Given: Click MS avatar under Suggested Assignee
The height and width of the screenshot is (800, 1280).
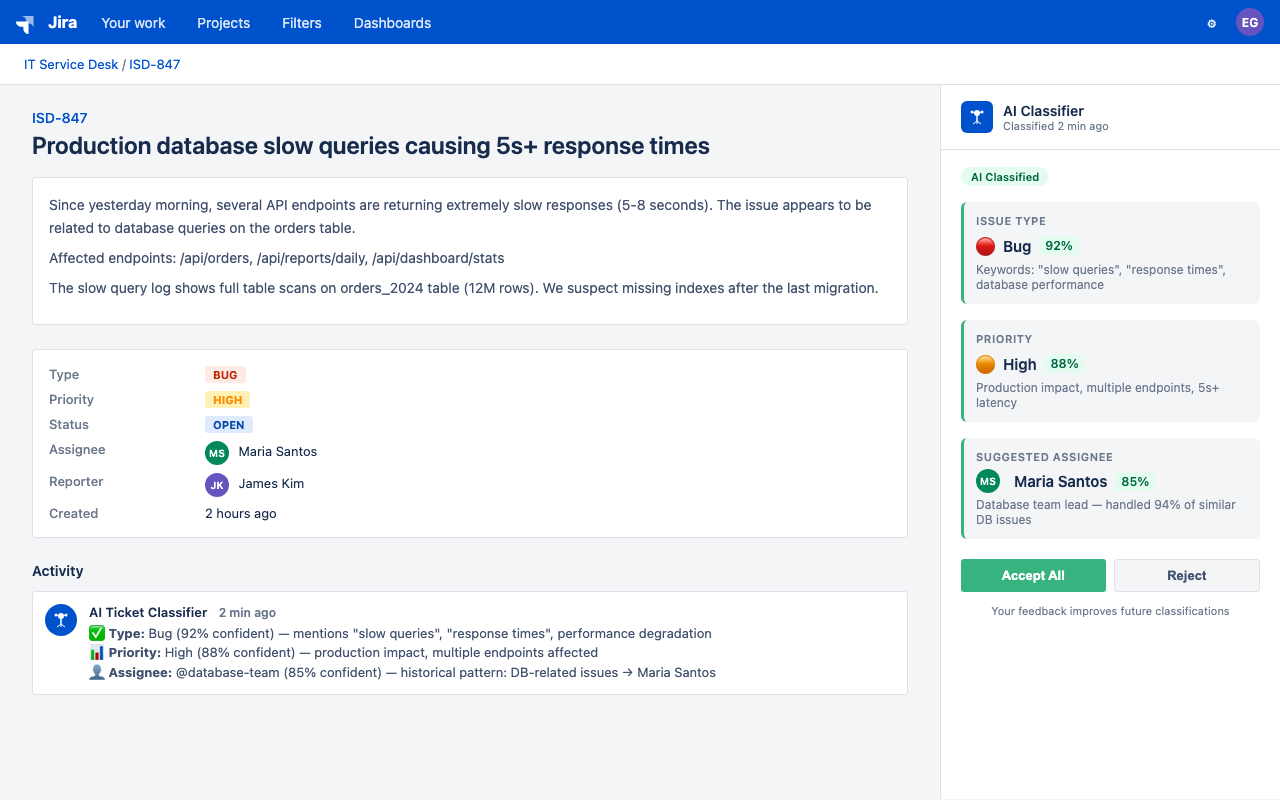Looking at the screenshot, I should click(987, 481).
